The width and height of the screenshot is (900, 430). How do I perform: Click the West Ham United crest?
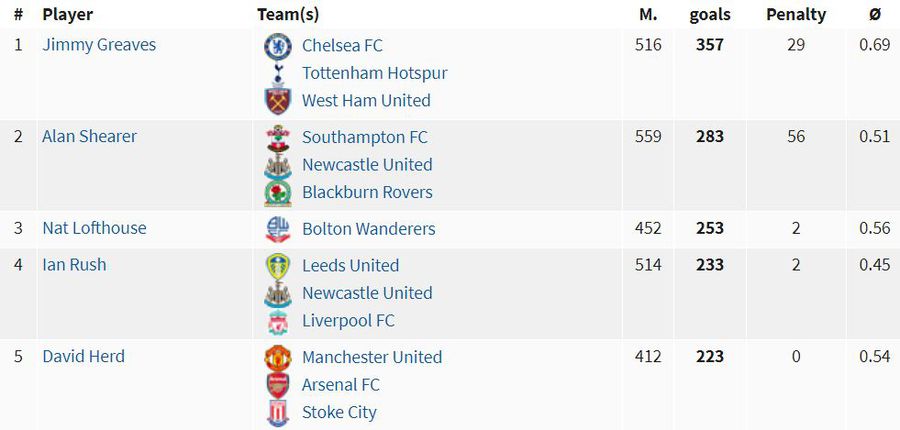point(278,101)
